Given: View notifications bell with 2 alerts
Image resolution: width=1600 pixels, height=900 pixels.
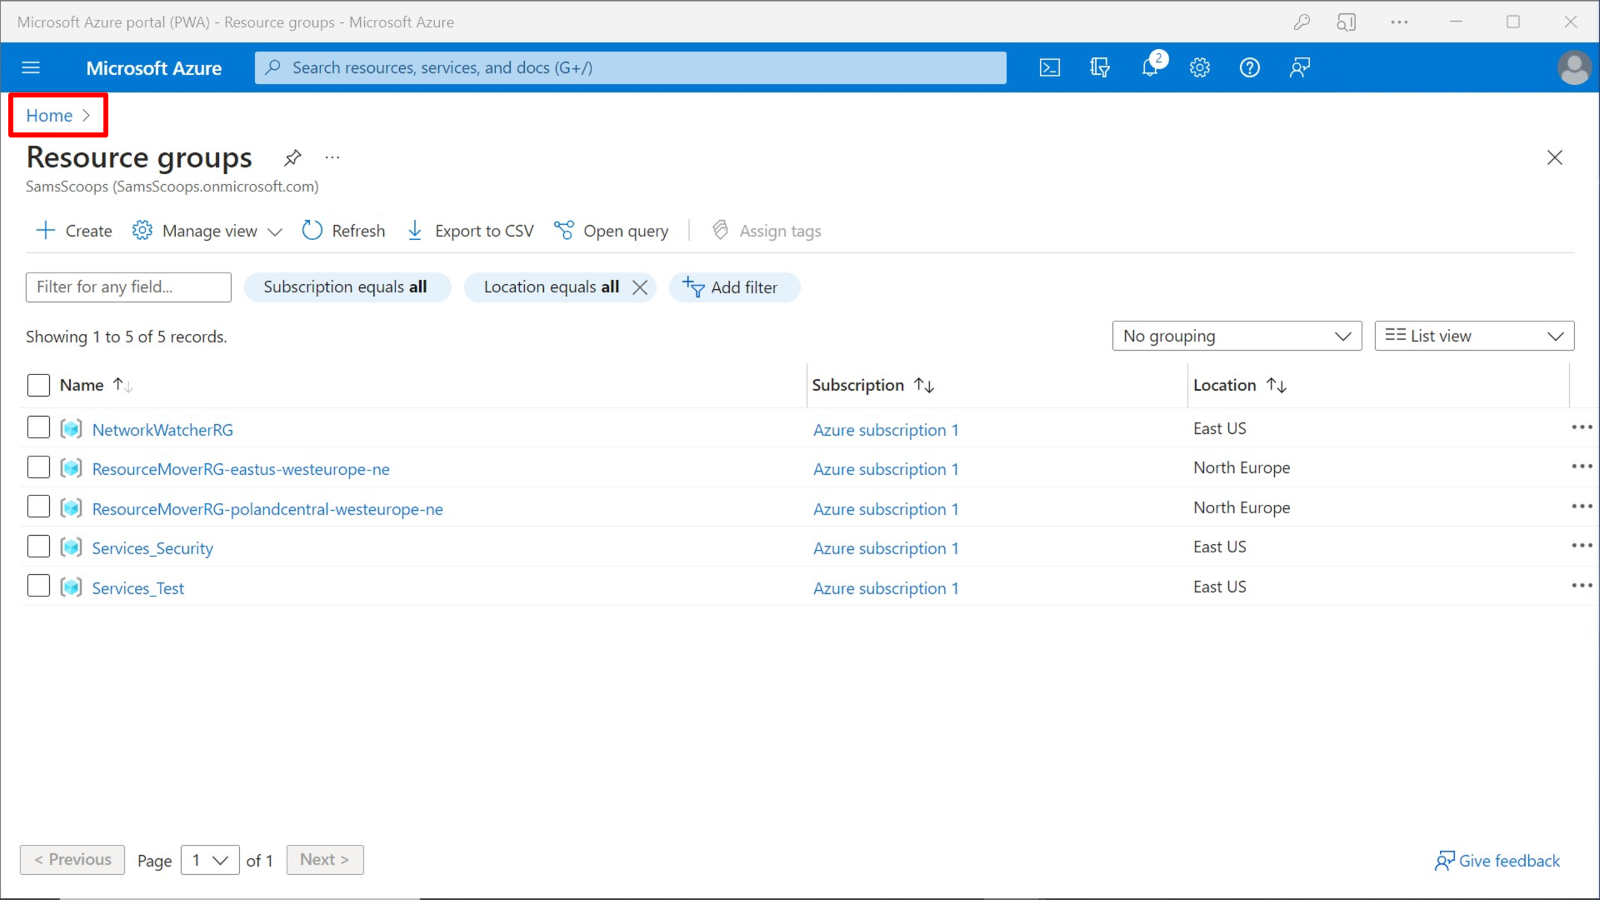Looking at the screenshot, I should pyautogui.click(x=1151, y=67).
